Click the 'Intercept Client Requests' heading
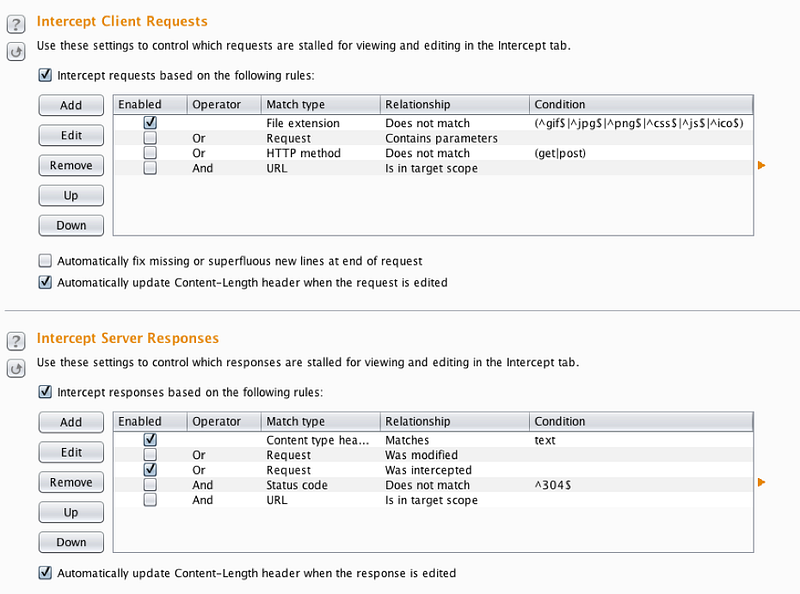Viewport: 800px width, 594px height. pyautogui.click(x=122, y=21)
